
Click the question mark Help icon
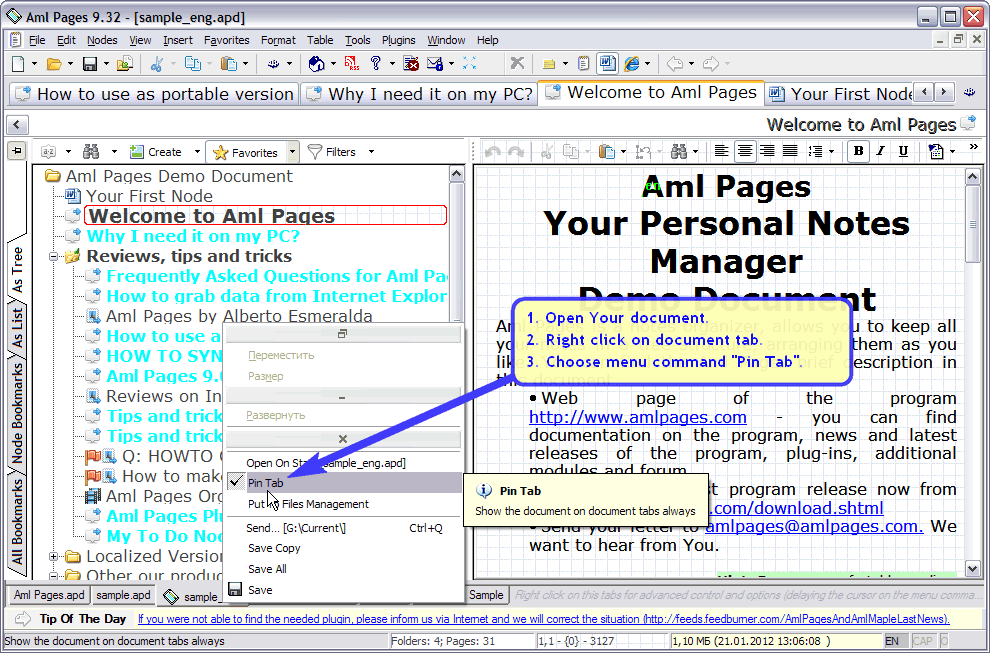pos(376,63)
